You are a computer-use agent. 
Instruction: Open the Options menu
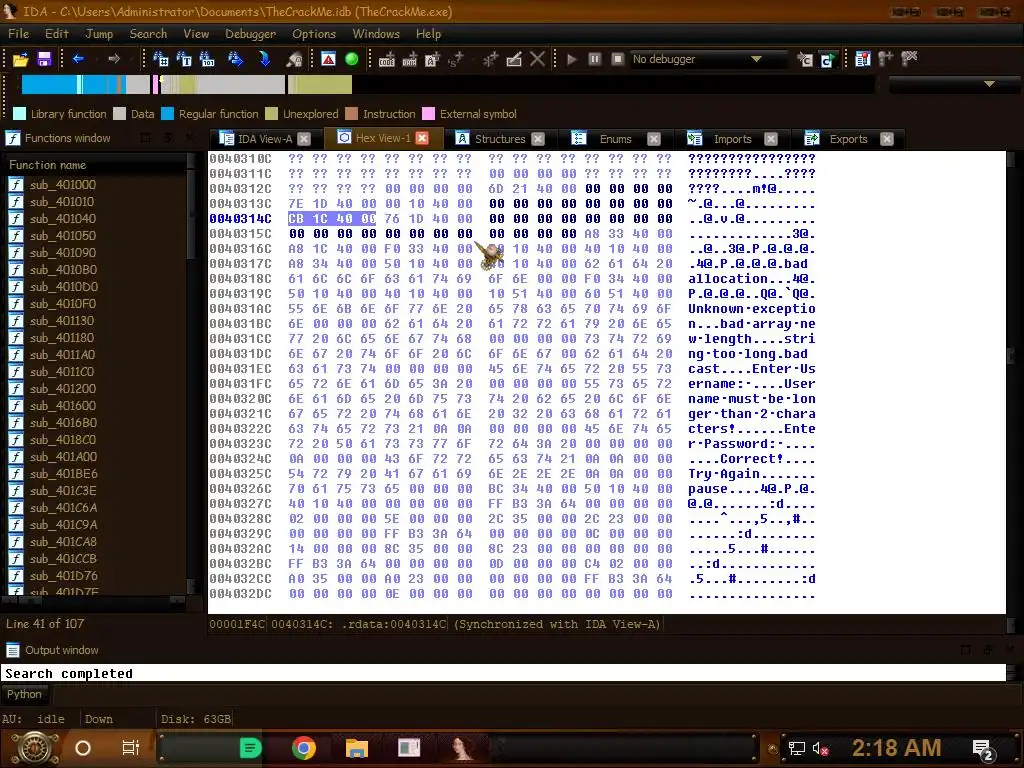[x=314, y=34]
